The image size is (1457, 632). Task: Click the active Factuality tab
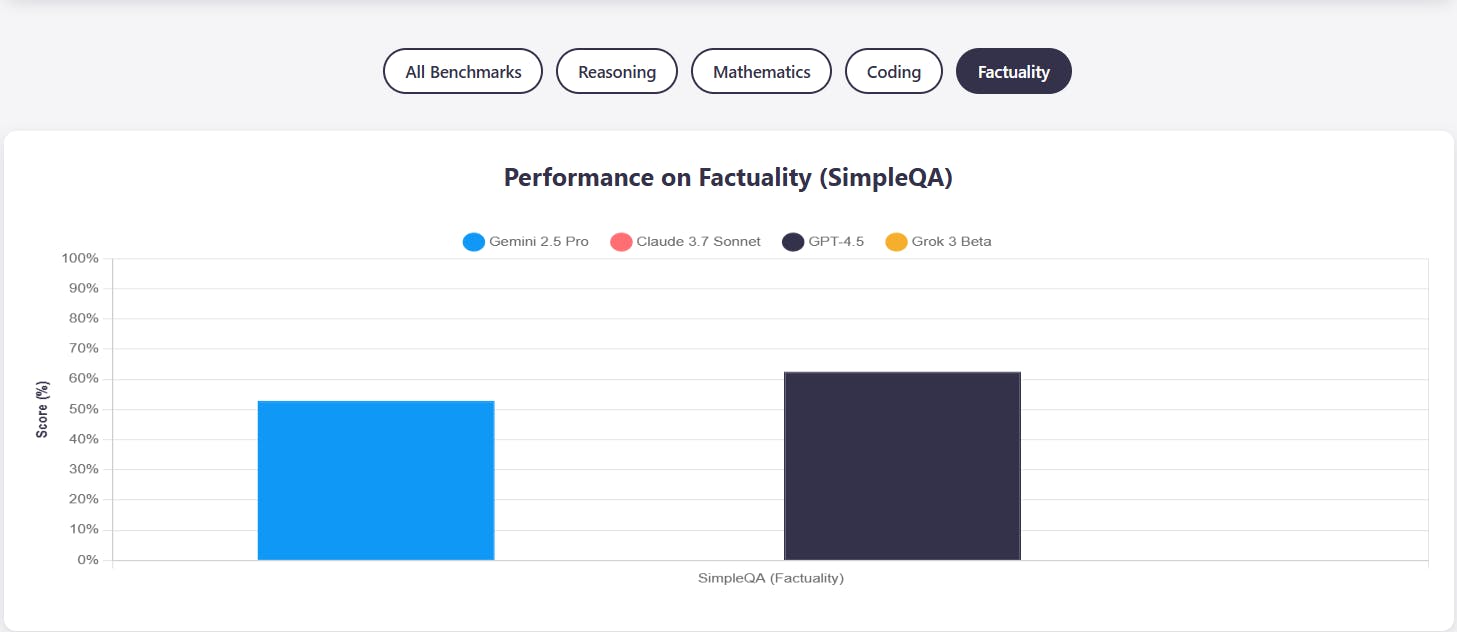(1013, 72)
